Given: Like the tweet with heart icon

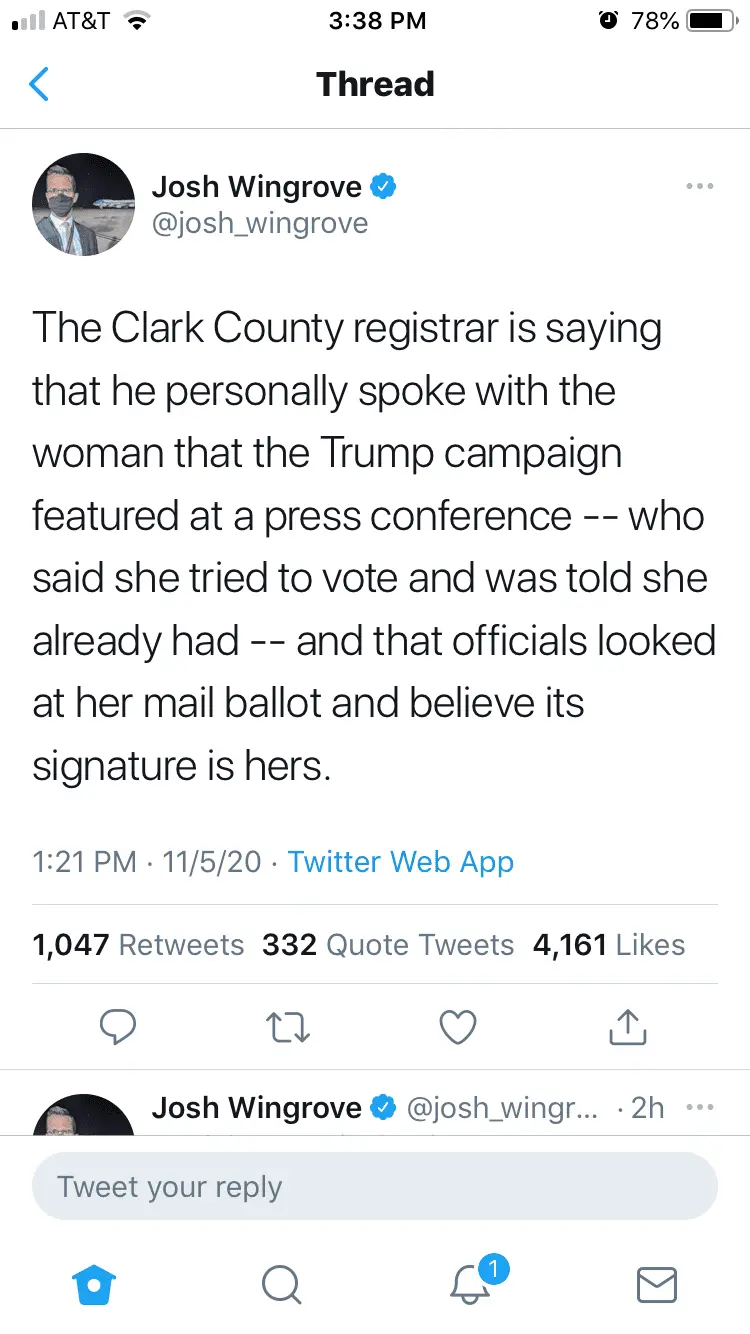Looking at the screenshot, I should point(458,1027).
